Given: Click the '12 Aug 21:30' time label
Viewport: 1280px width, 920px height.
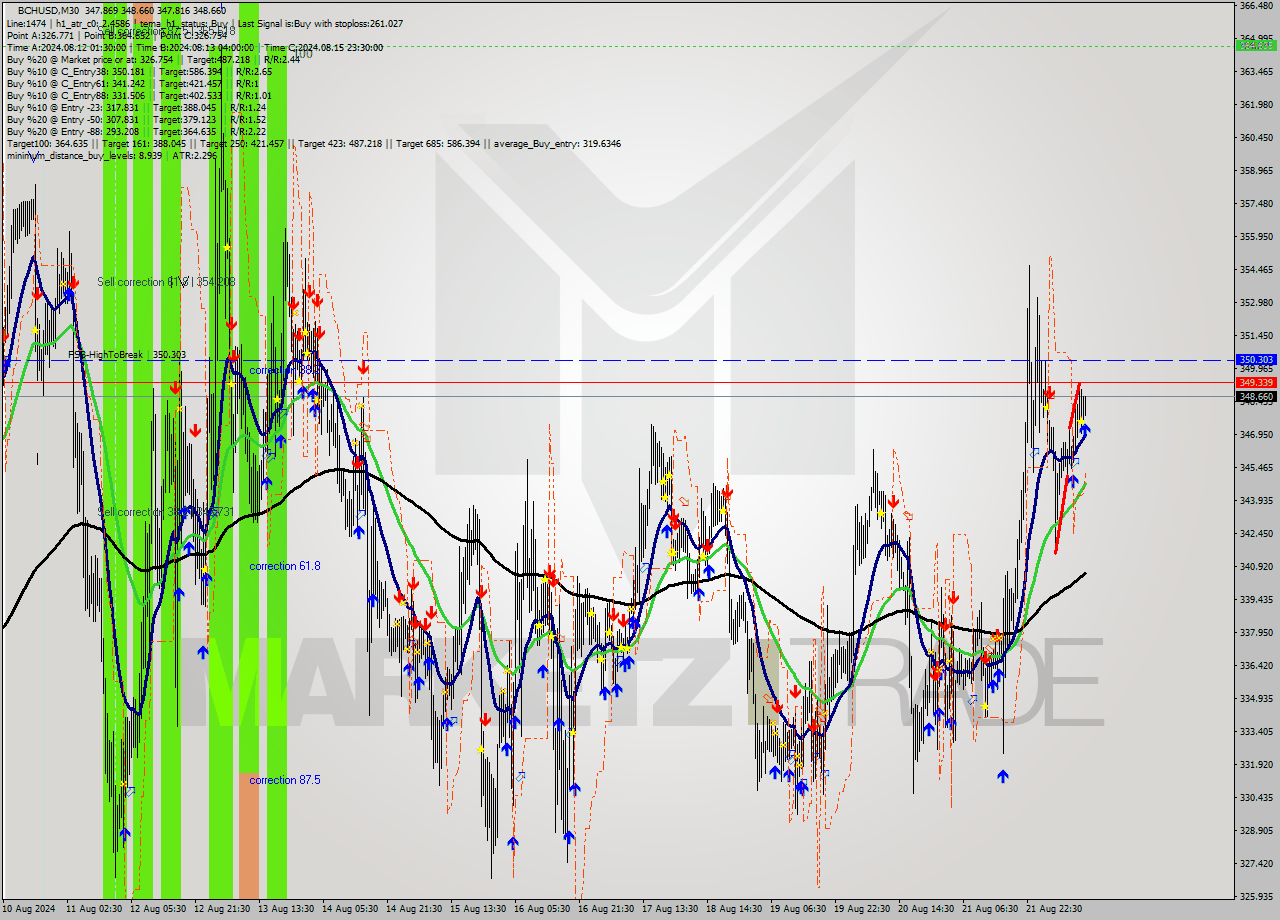Looking at the screenshot, I should [222, 909].
